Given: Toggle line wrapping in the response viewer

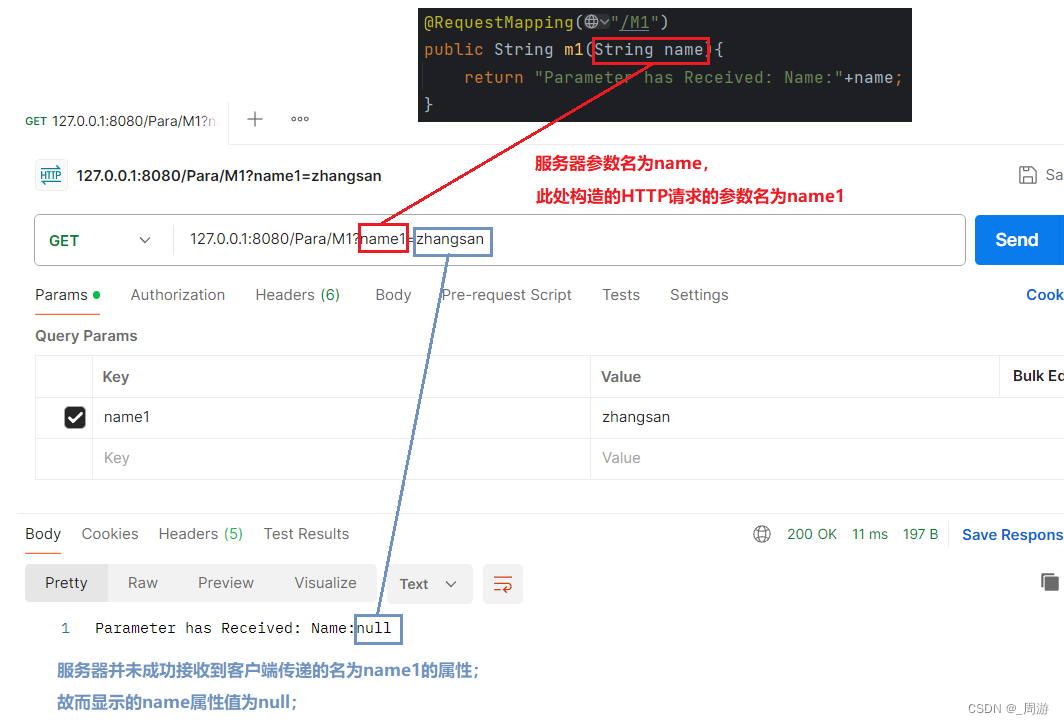Looking at the screenshot, I should tap(502, 584).
